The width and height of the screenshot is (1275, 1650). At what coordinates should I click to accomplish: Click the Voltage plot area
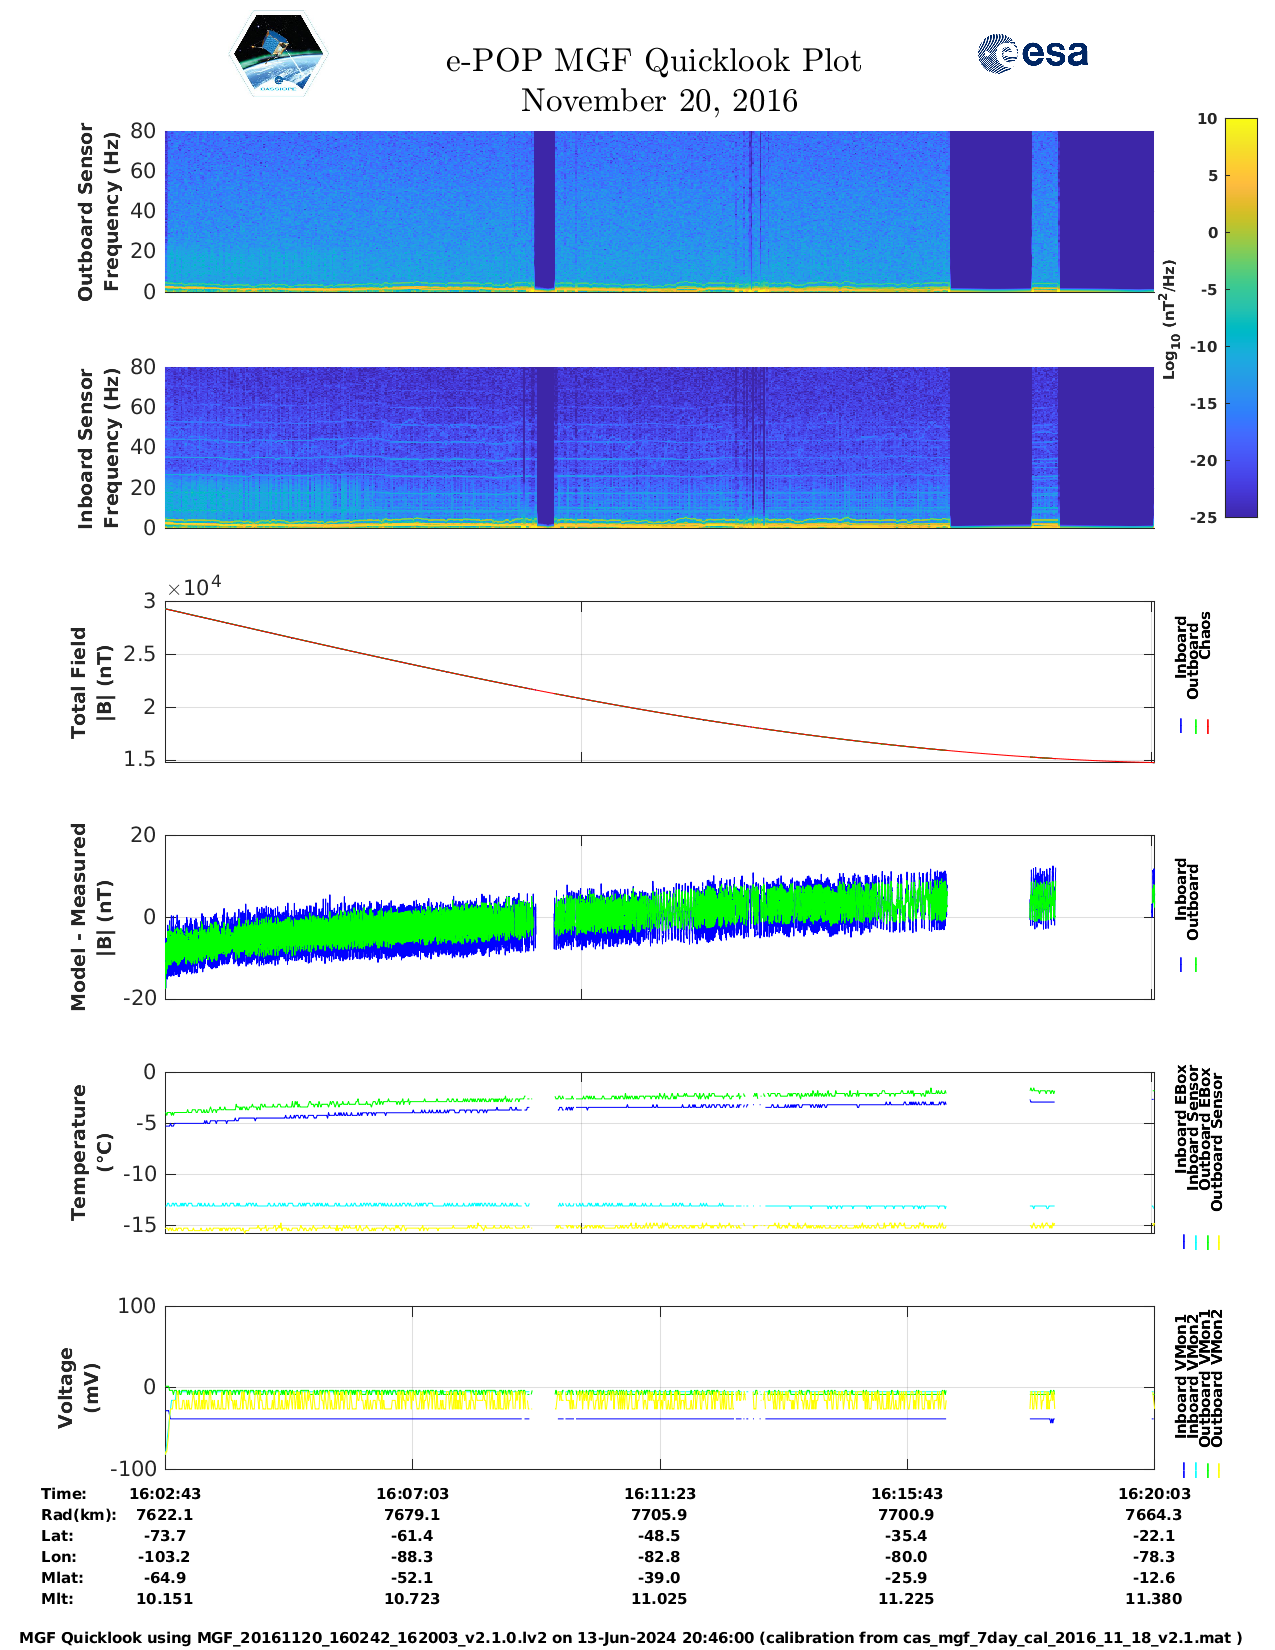point(659,1387)
